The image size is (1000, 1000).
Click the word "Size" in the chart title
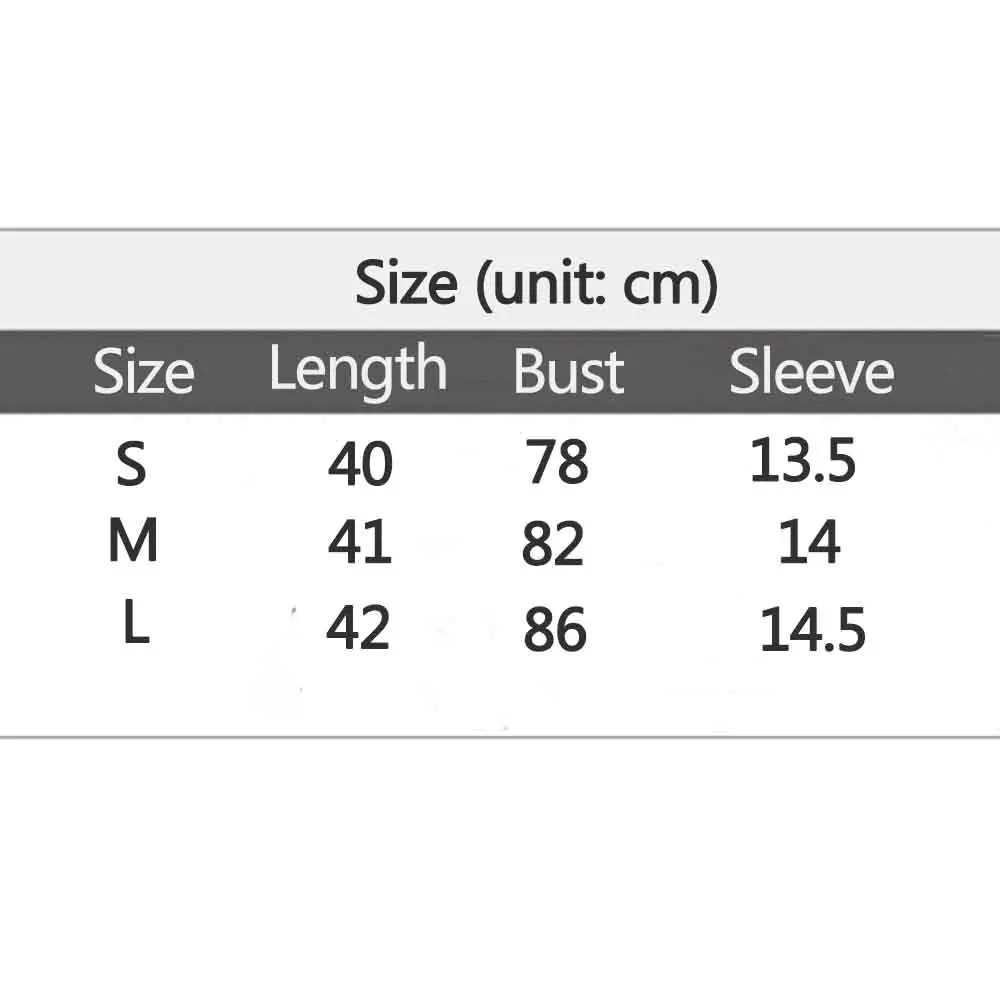(x=406, y=283)
